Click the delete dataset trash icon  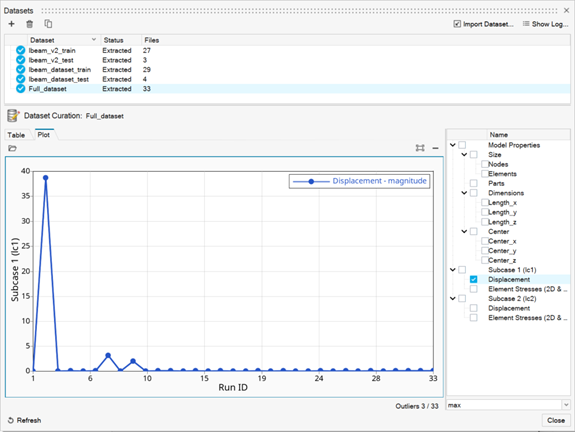[30, 24]
